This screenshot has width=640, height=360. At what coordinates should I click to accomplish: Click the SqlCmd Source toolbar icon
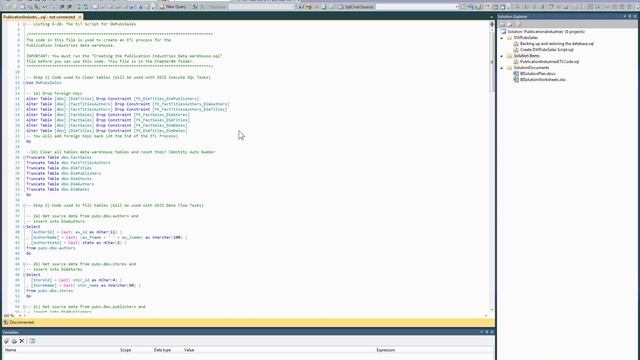340,7
